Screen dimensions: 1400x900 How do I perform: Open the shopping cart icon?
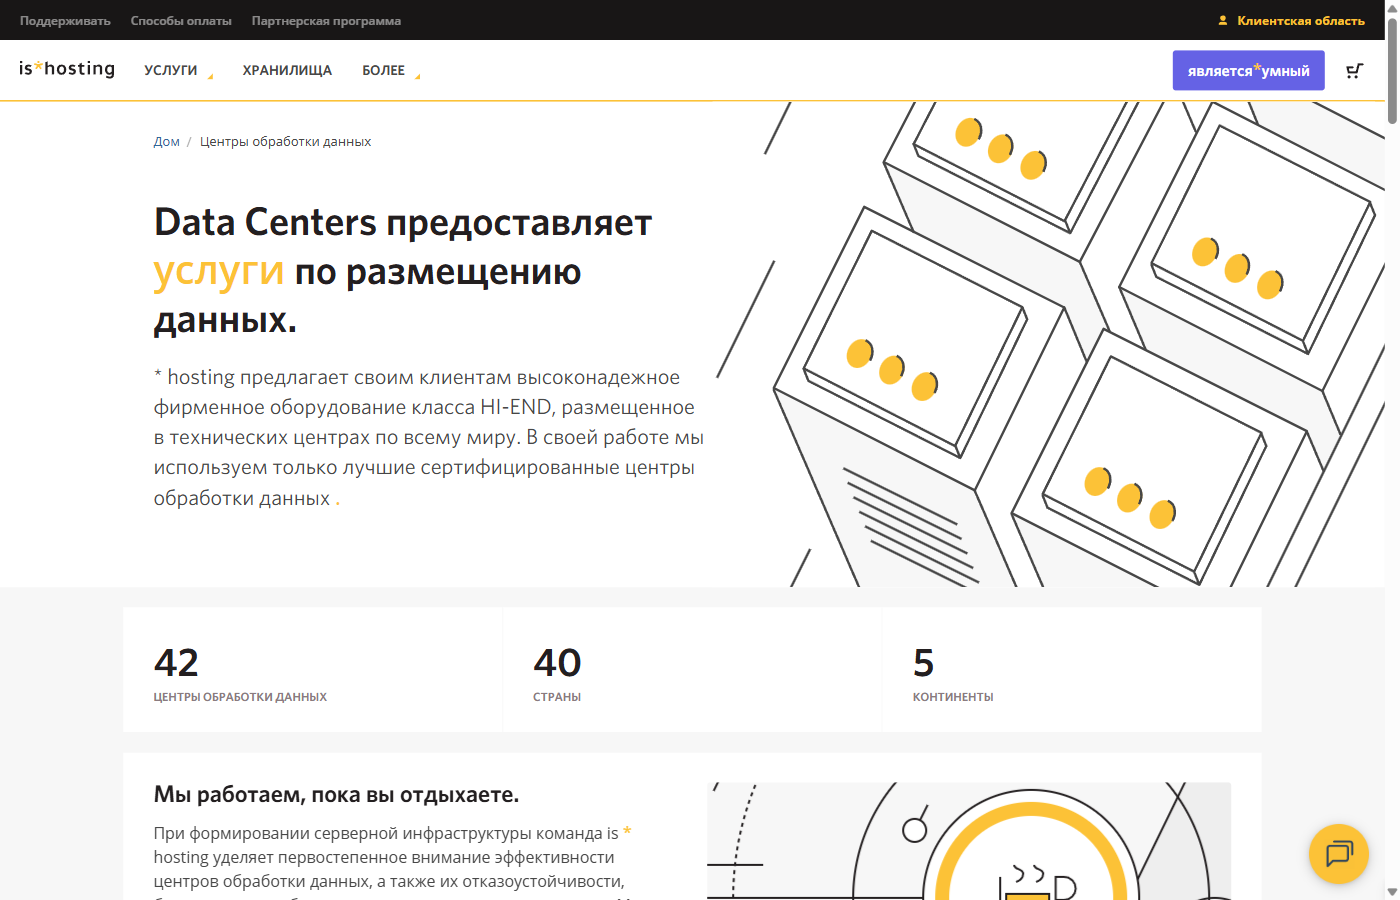click(x=1355, y=70)
